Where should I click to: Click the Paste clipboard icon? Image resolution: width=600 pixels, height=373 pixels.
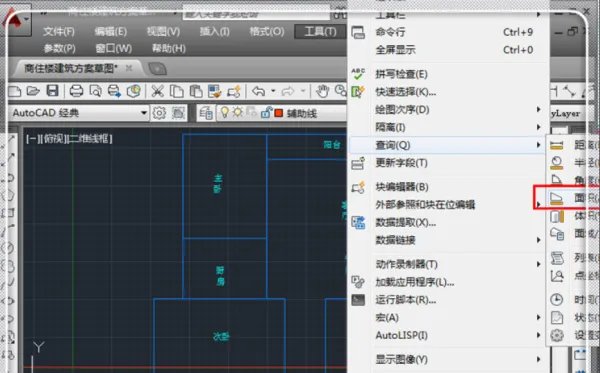(x=196, y=91)
